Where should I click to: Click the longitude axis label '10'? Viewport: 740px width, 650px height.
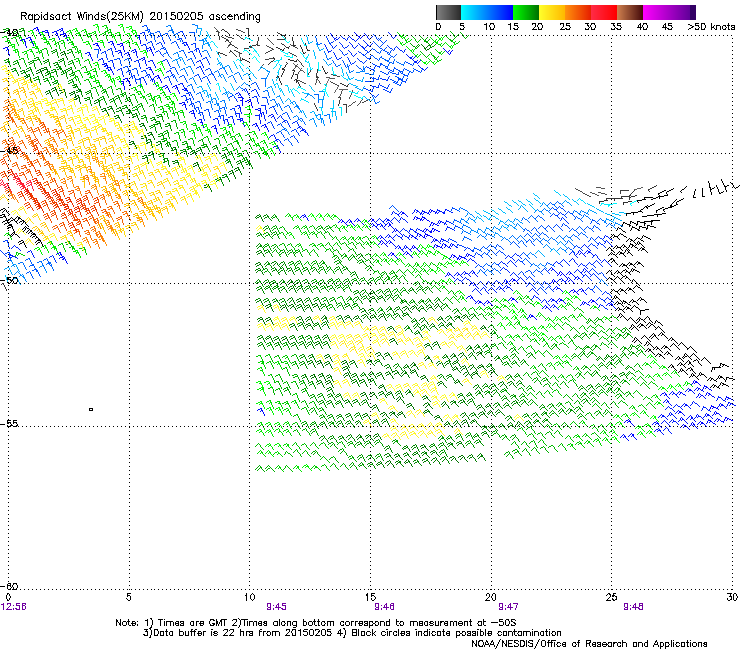[x=249, y=597]
